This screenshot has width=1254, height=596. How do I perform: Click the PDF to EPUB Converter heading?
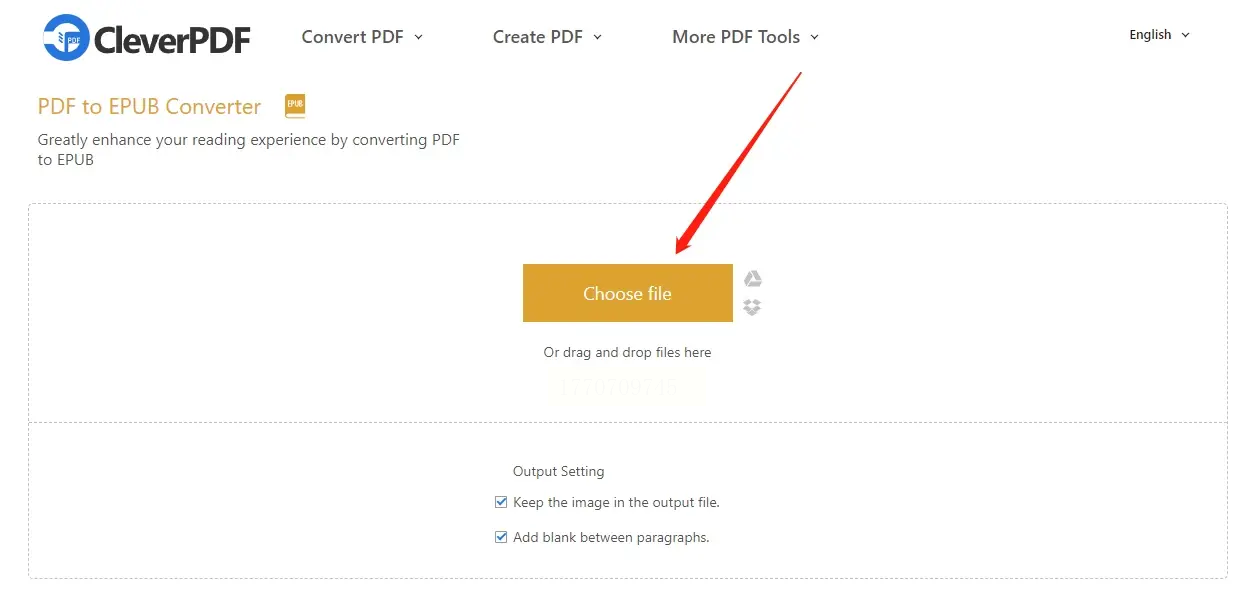tap(149, 107)
